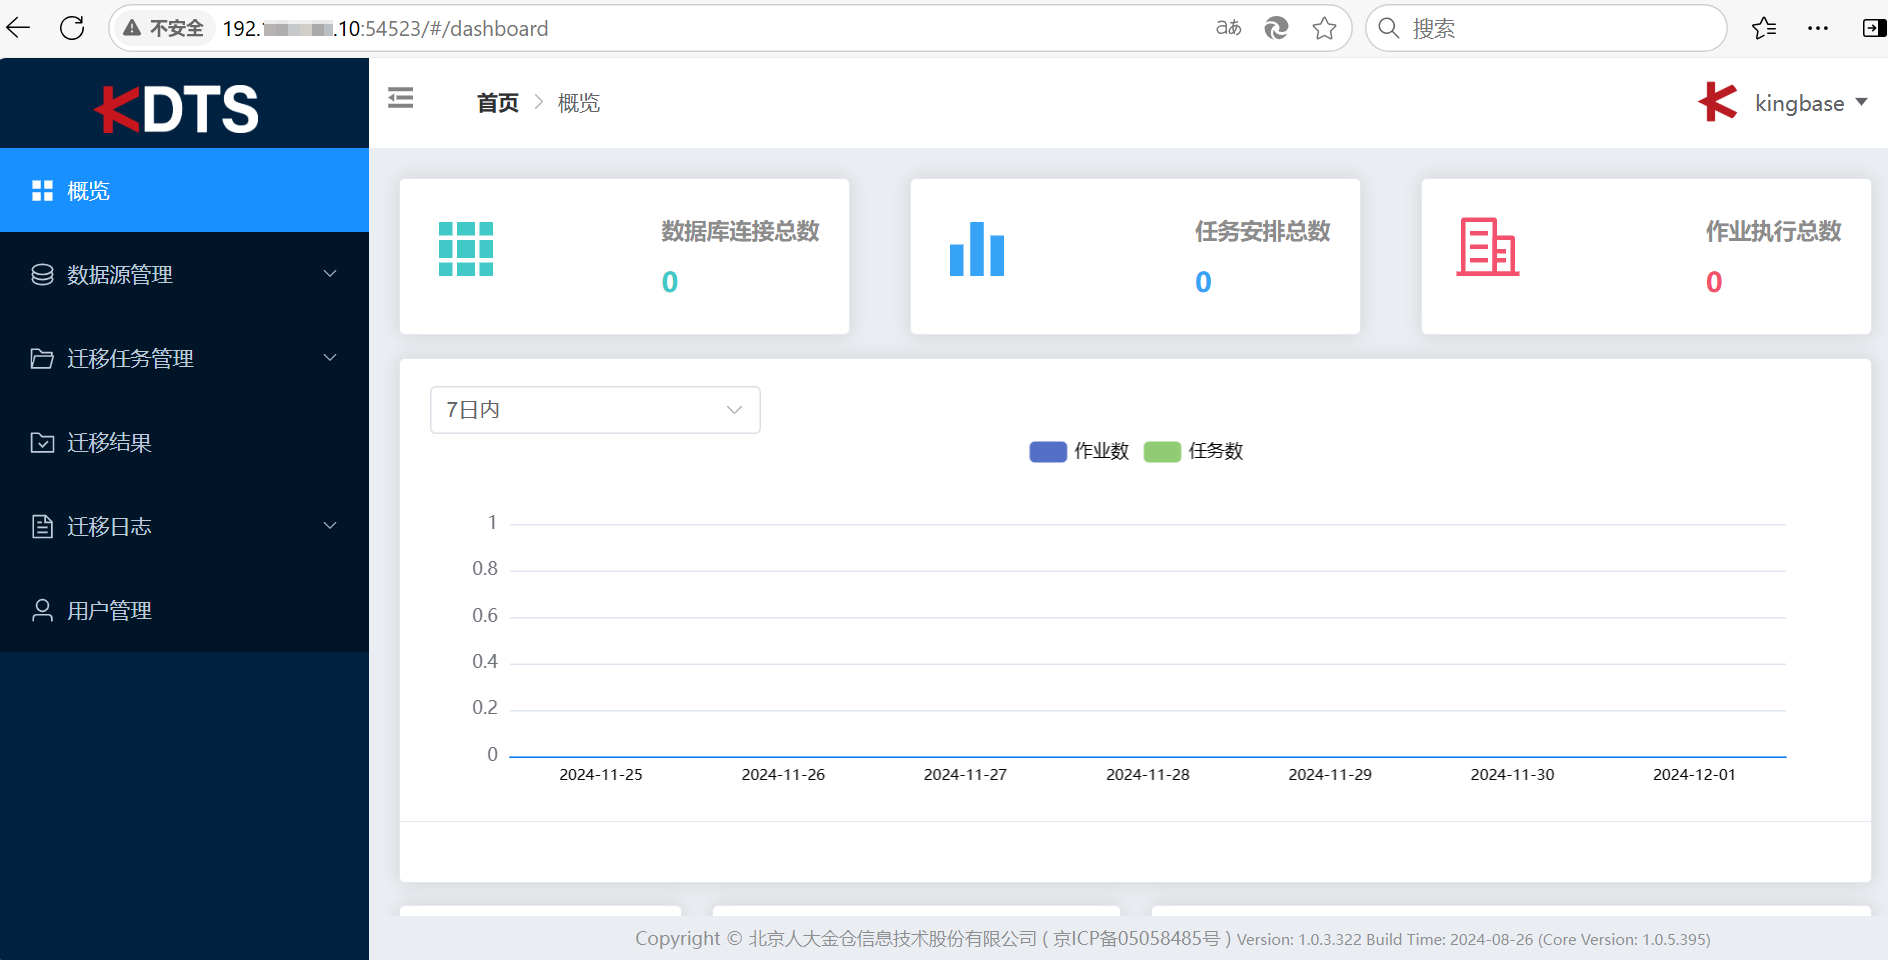This screenshot has height=960, width=1888.
Task: Click the blue bar chart icon for 任务安排总数
Action: click(977, 249)
